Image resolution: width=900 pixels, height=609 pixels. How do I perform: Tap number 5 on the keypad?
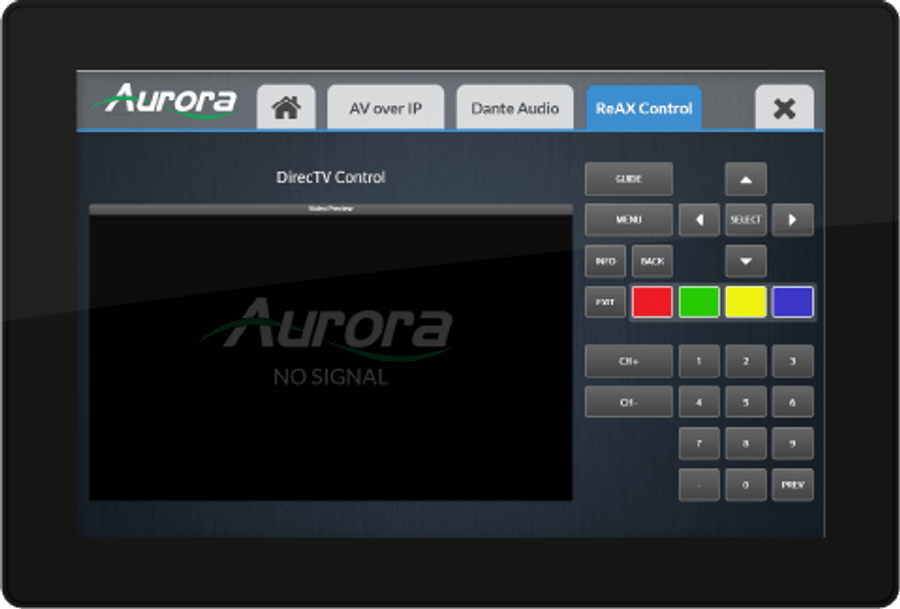(746, 402)
